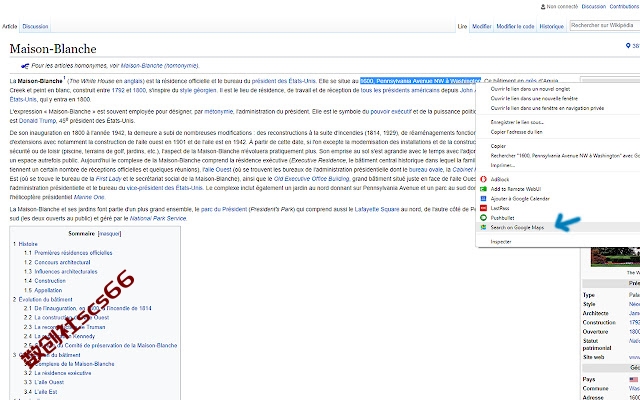
Task: Open the anglais link in the first paragraph
Action: pos(133,81)
